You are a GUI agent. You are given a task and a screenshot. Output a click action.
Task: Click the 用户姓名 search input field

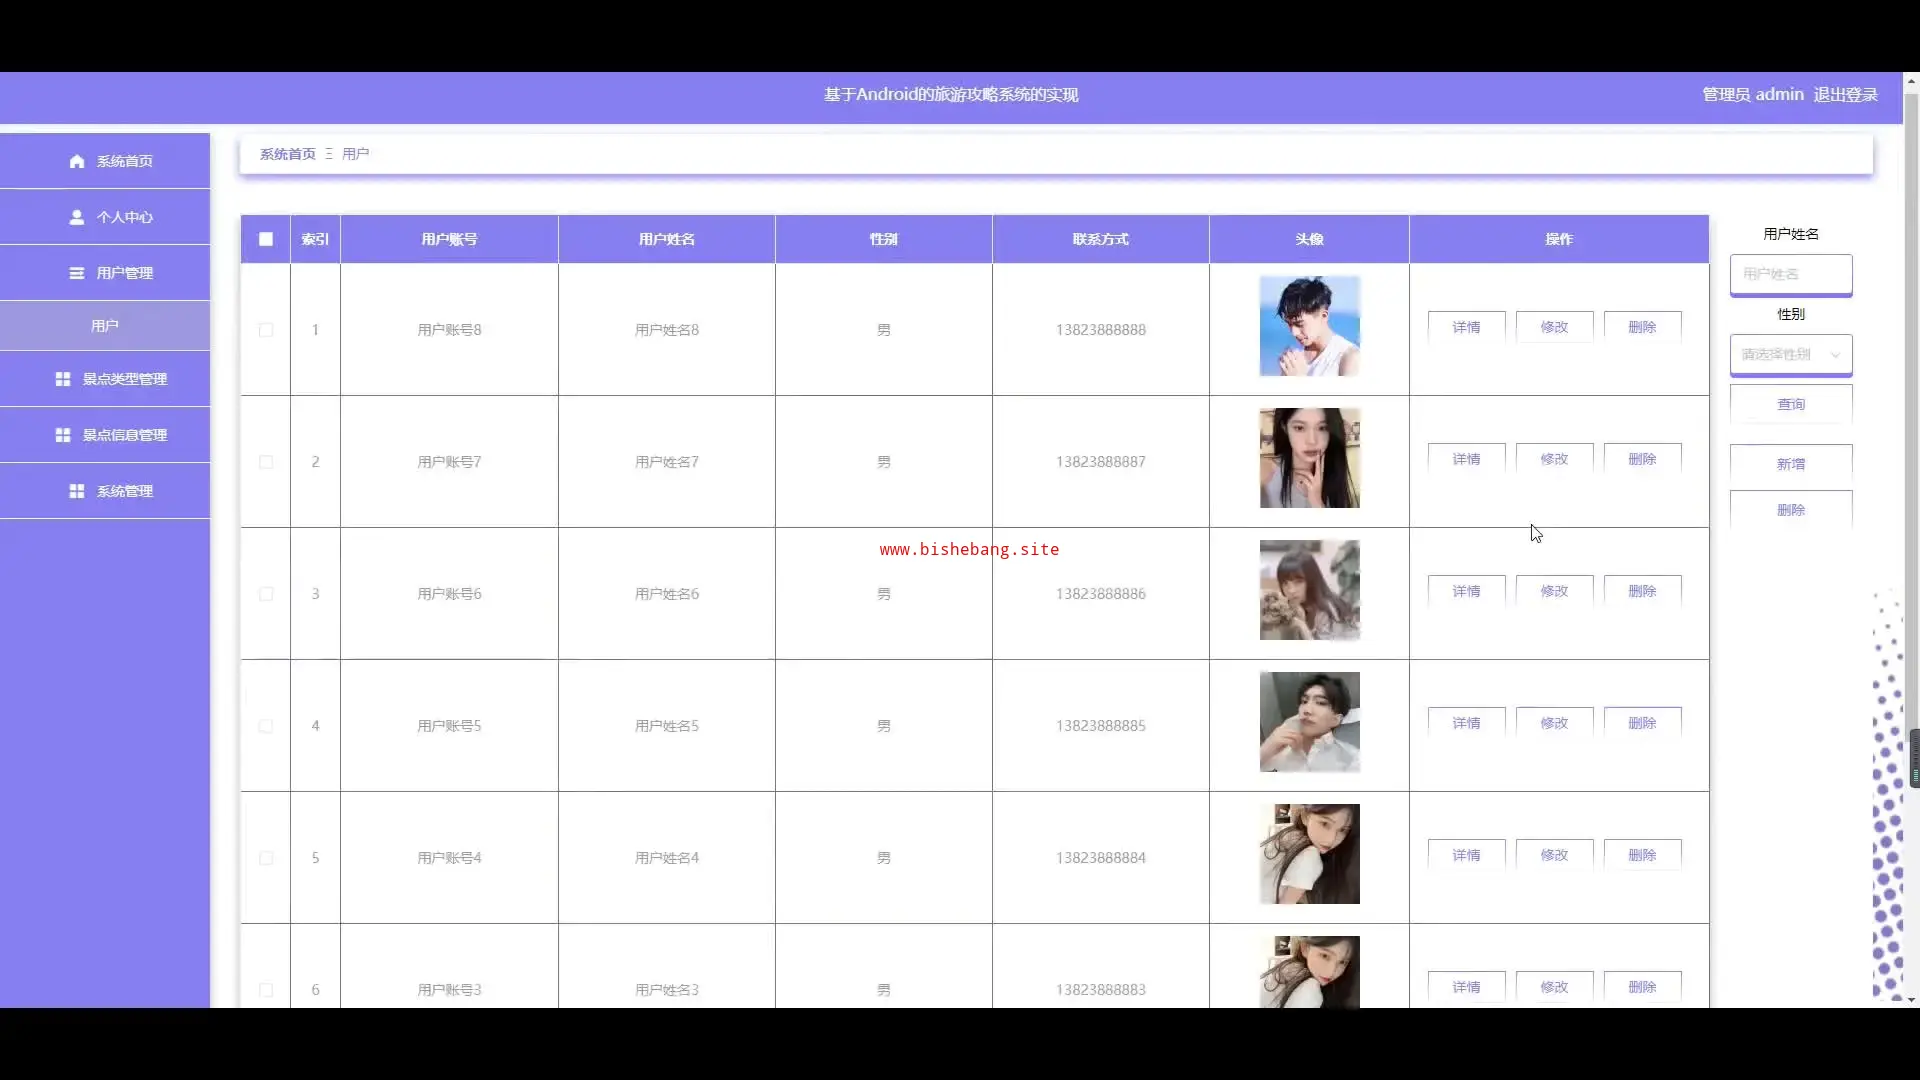coord(1791,274)
